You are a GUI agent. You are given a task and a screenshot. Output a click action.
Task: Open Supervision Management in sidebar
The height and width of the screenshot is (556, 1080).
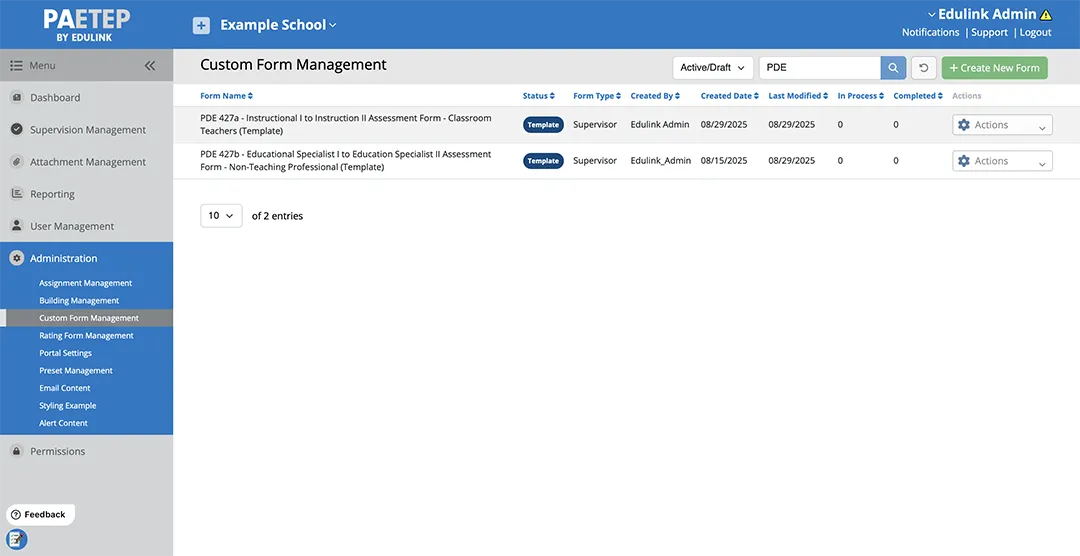pos(86,130)
